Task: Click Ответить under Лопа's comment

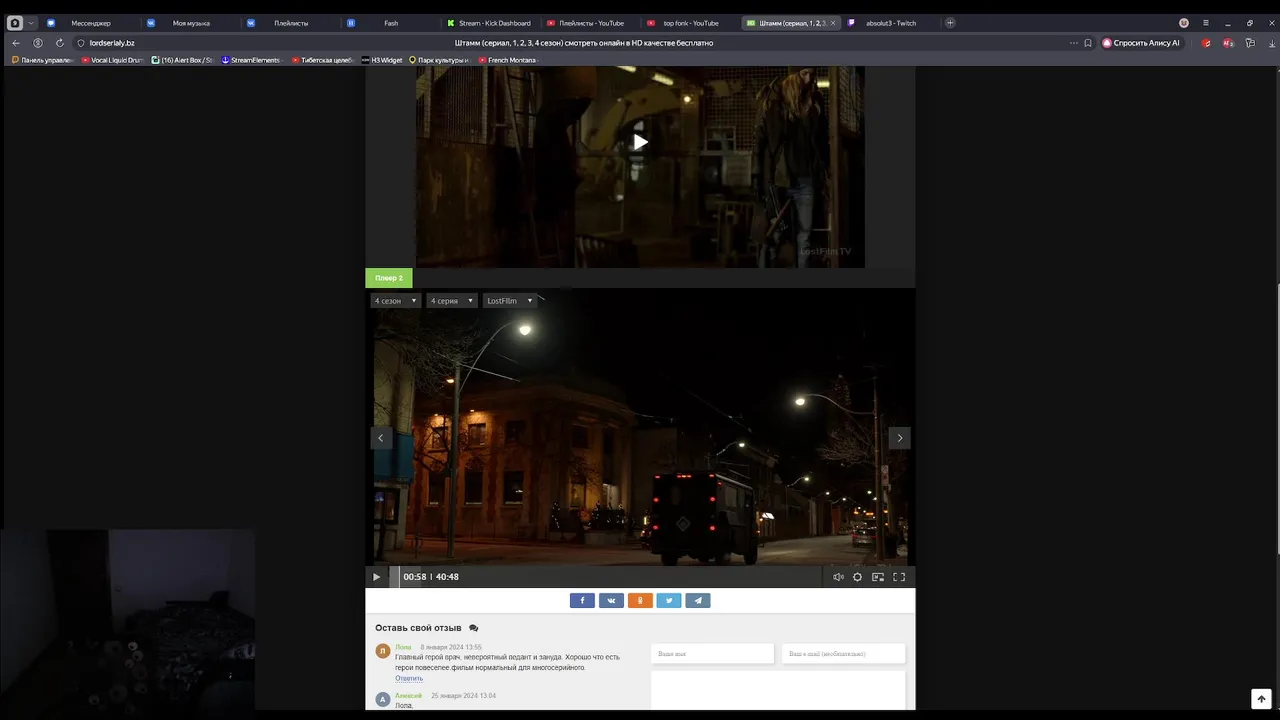Action: 409,678
